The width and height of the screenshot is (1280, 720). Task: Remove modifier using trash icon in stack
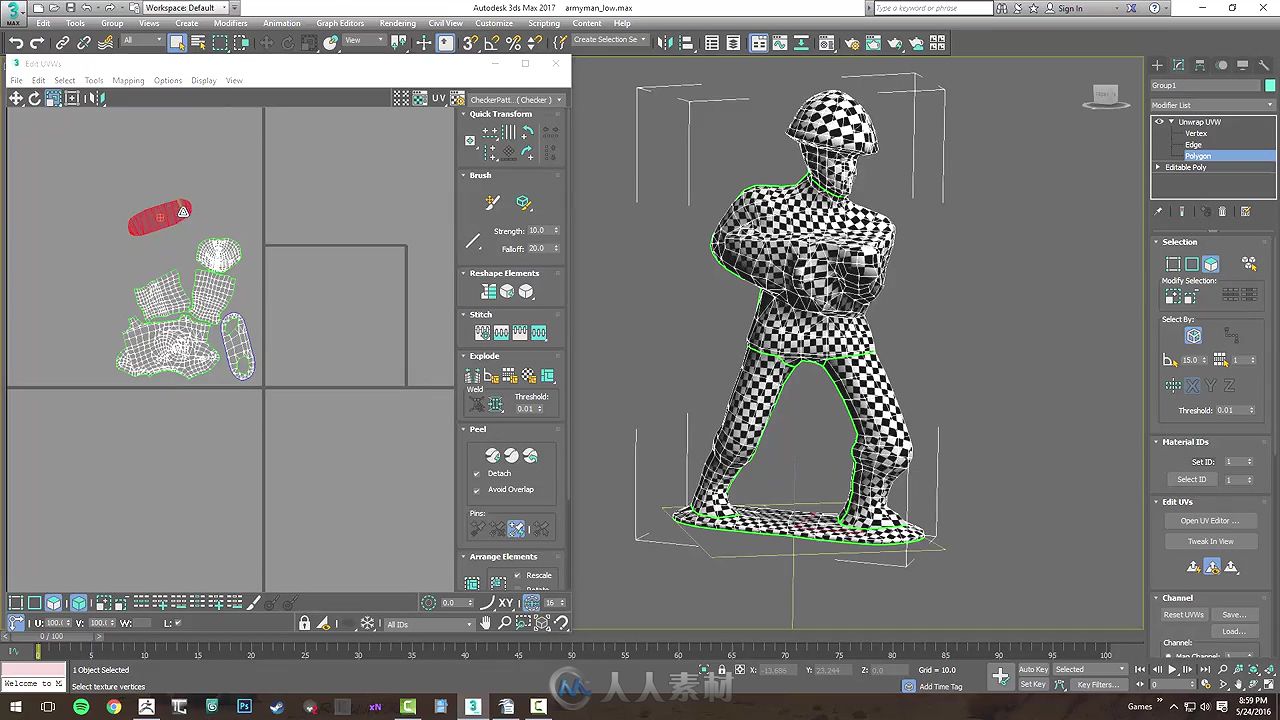pyautogui.click(x=1222, y=211)
